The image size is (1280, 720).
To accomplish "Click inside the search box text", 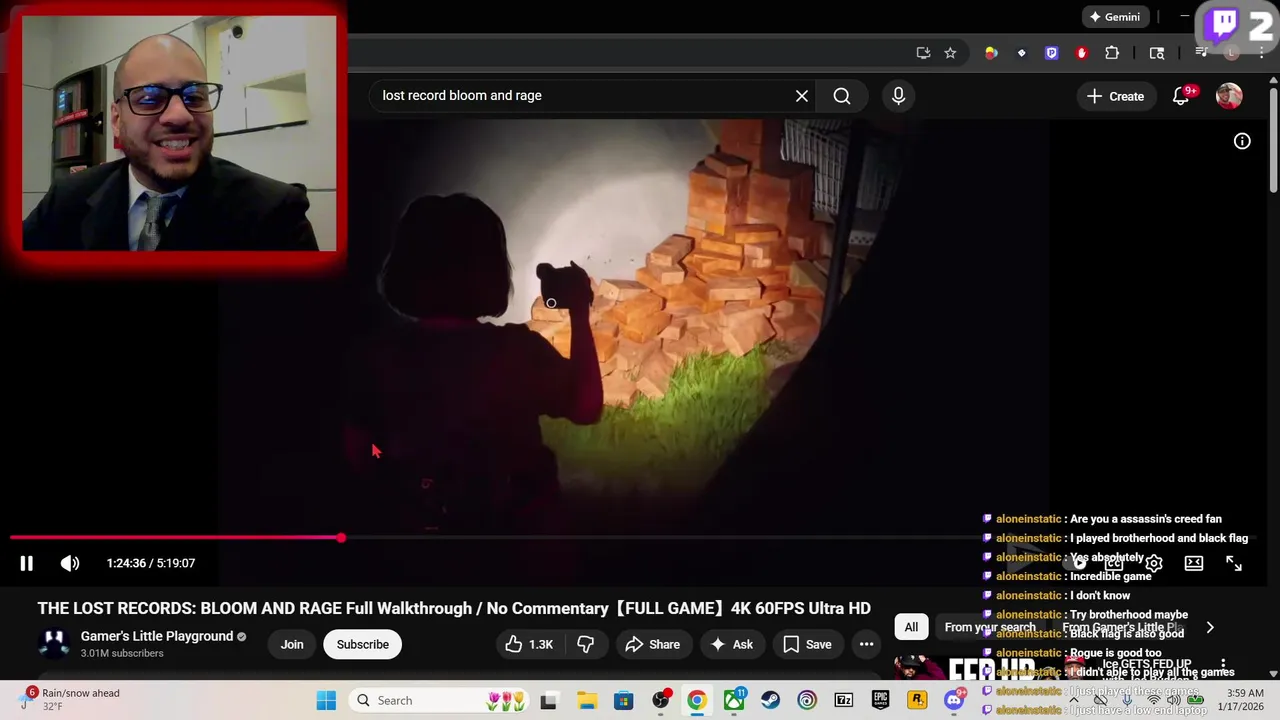I will click(x=462, y=96).
